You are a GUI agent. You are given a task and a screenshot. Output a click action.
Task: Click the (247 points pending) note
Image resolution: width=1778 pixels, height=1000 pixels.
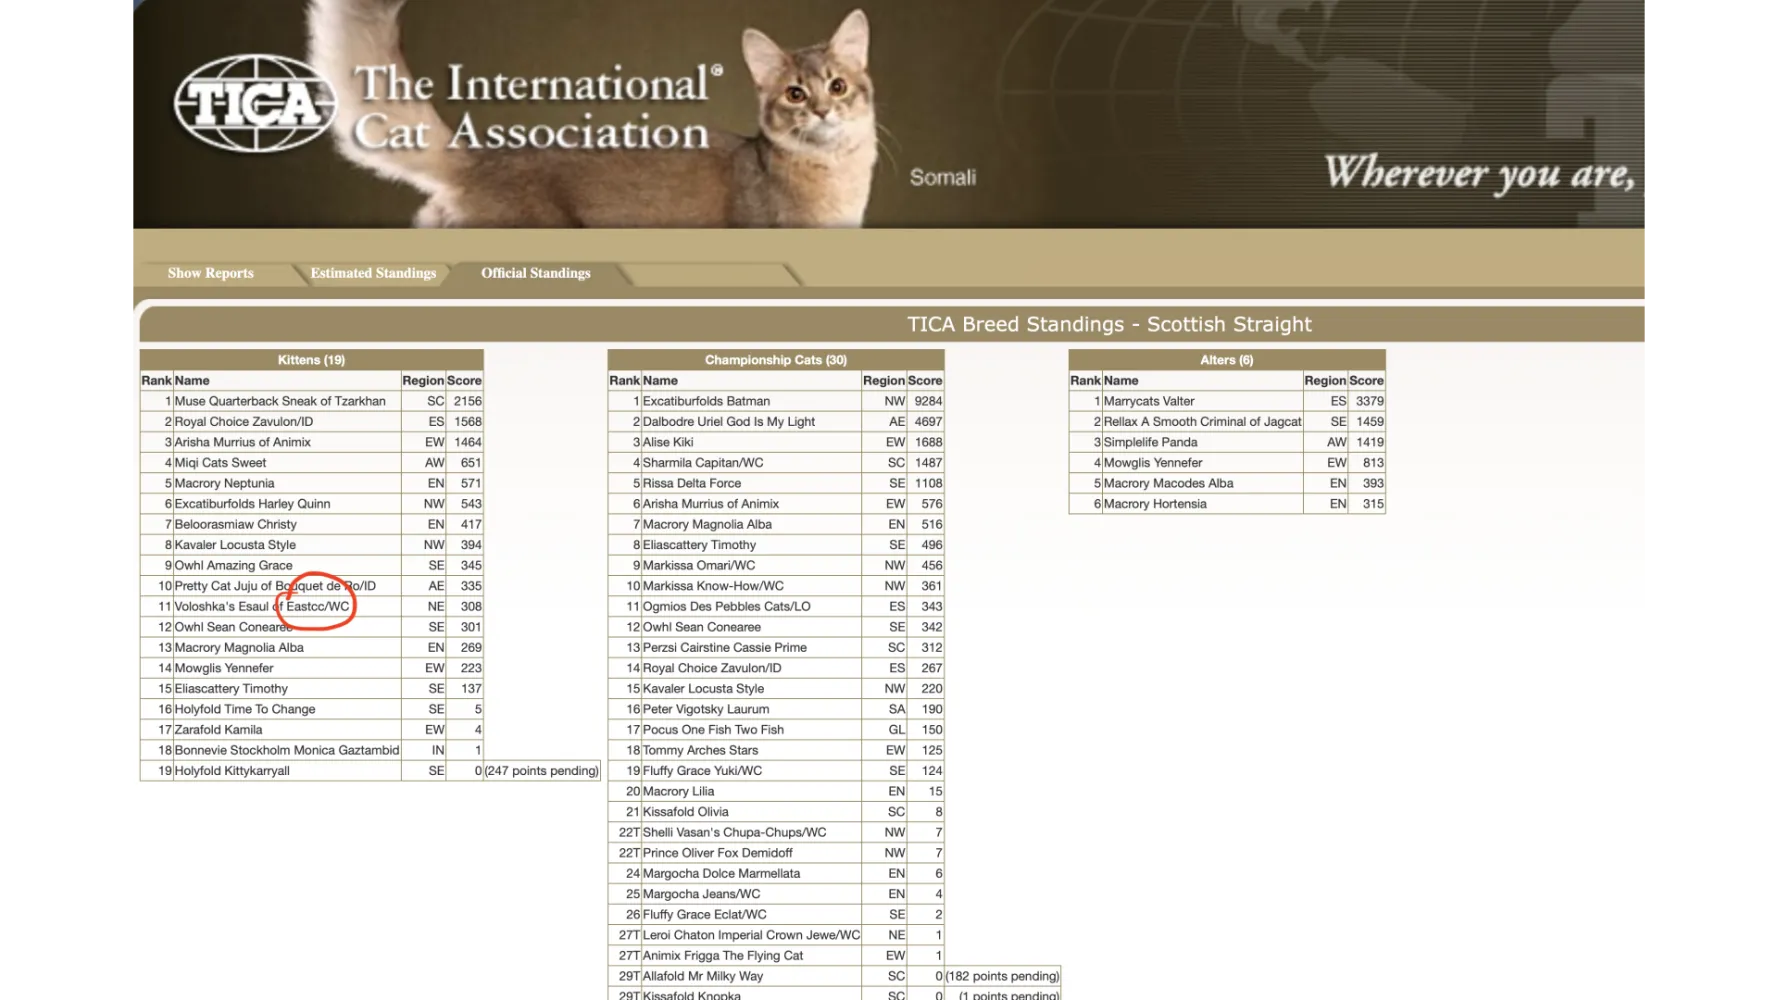[x=542, y=771]
